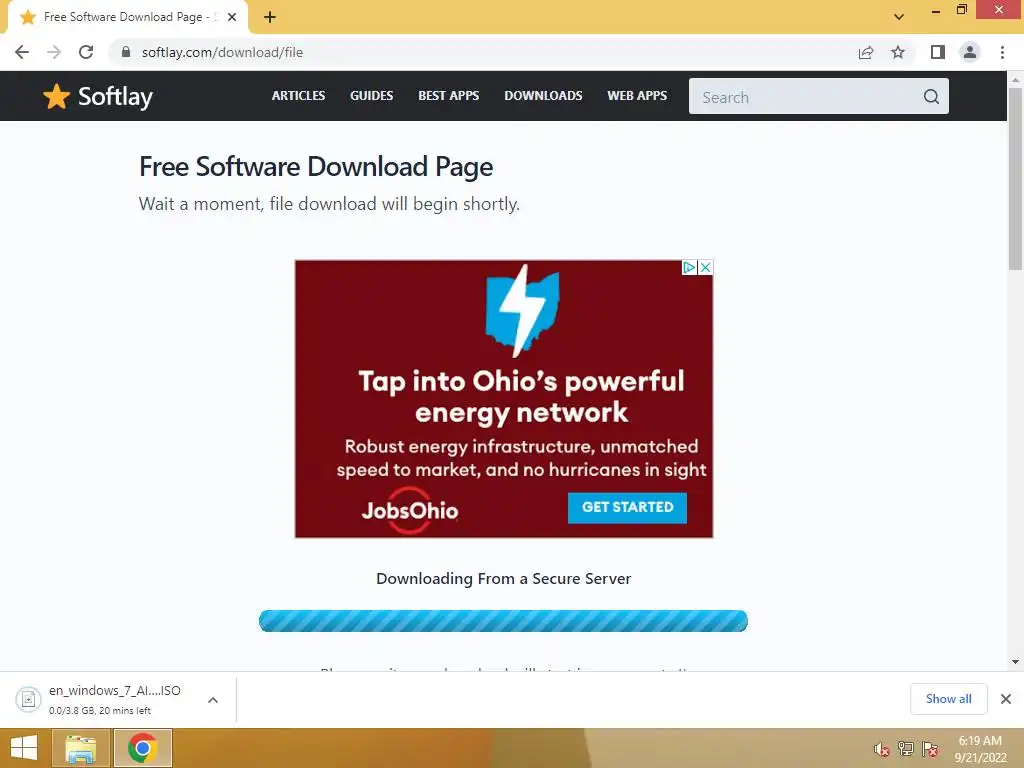This screenshot has width=1024, height=768.
Task: Click Show all downloads button
Action: click(948, 699)
